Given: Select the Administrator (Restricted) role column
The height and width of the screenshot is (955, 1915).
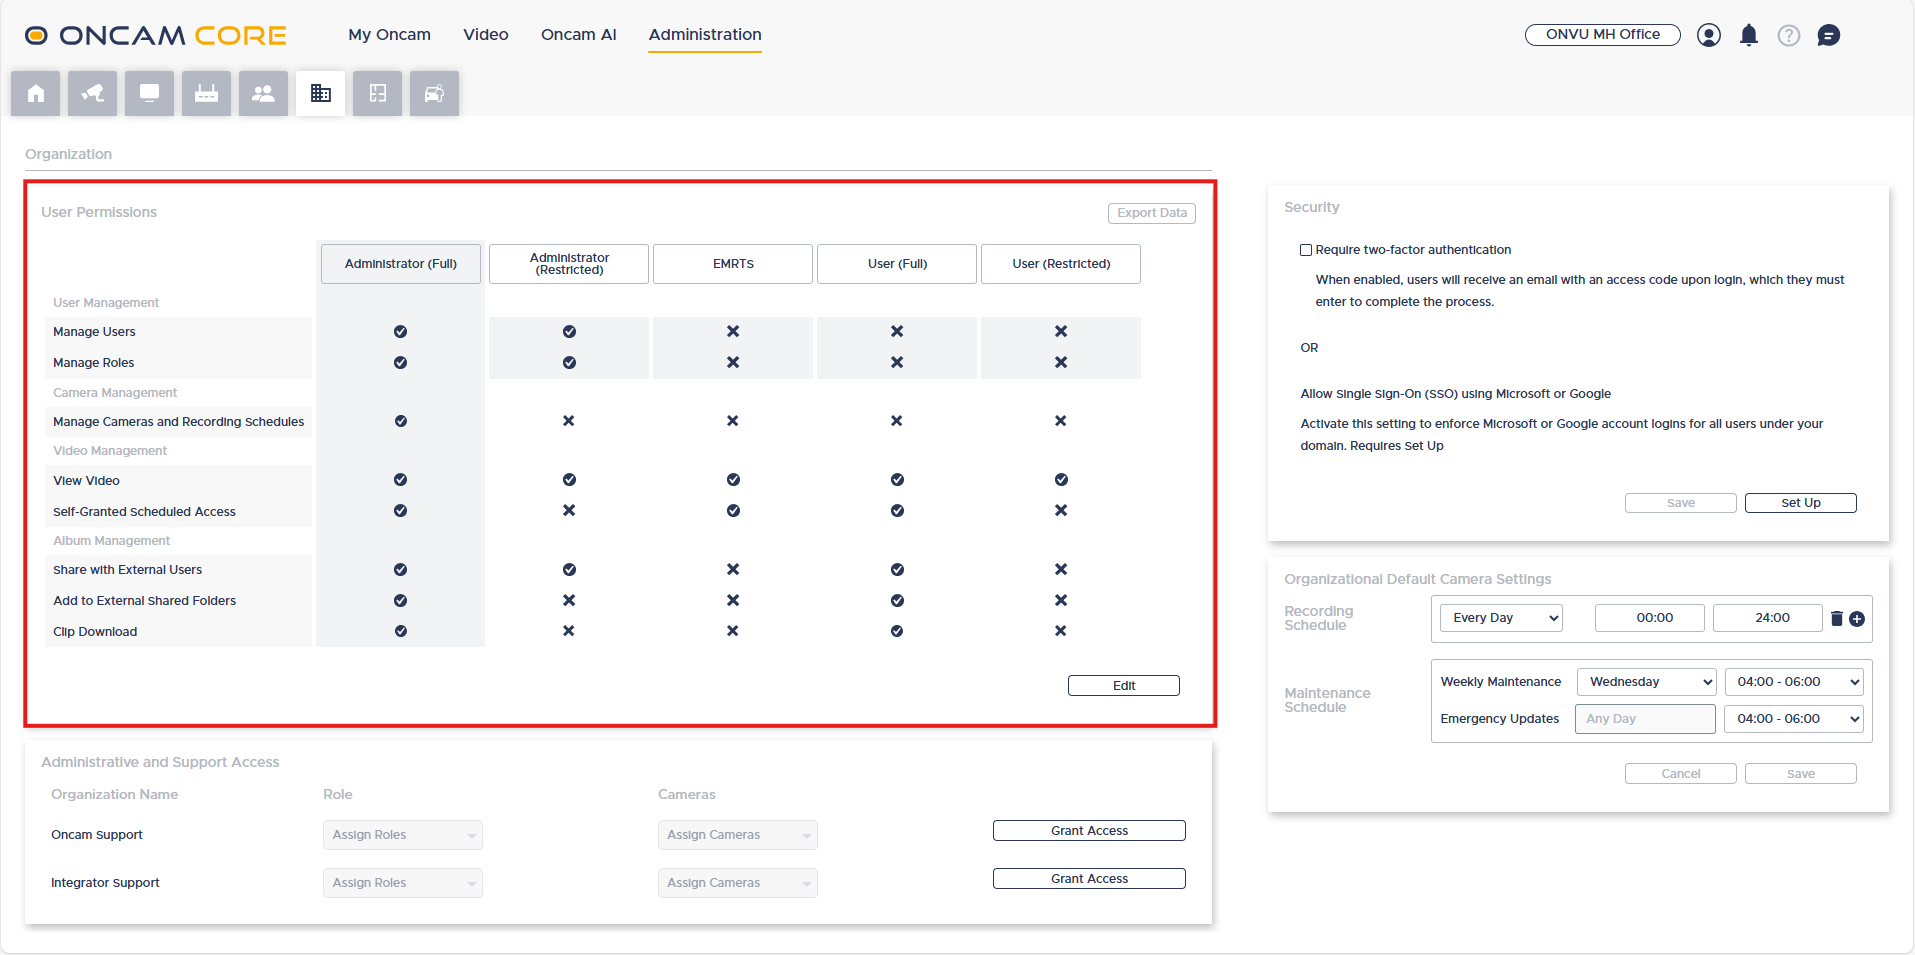Looking at the screenshot, I should point(569,264).
